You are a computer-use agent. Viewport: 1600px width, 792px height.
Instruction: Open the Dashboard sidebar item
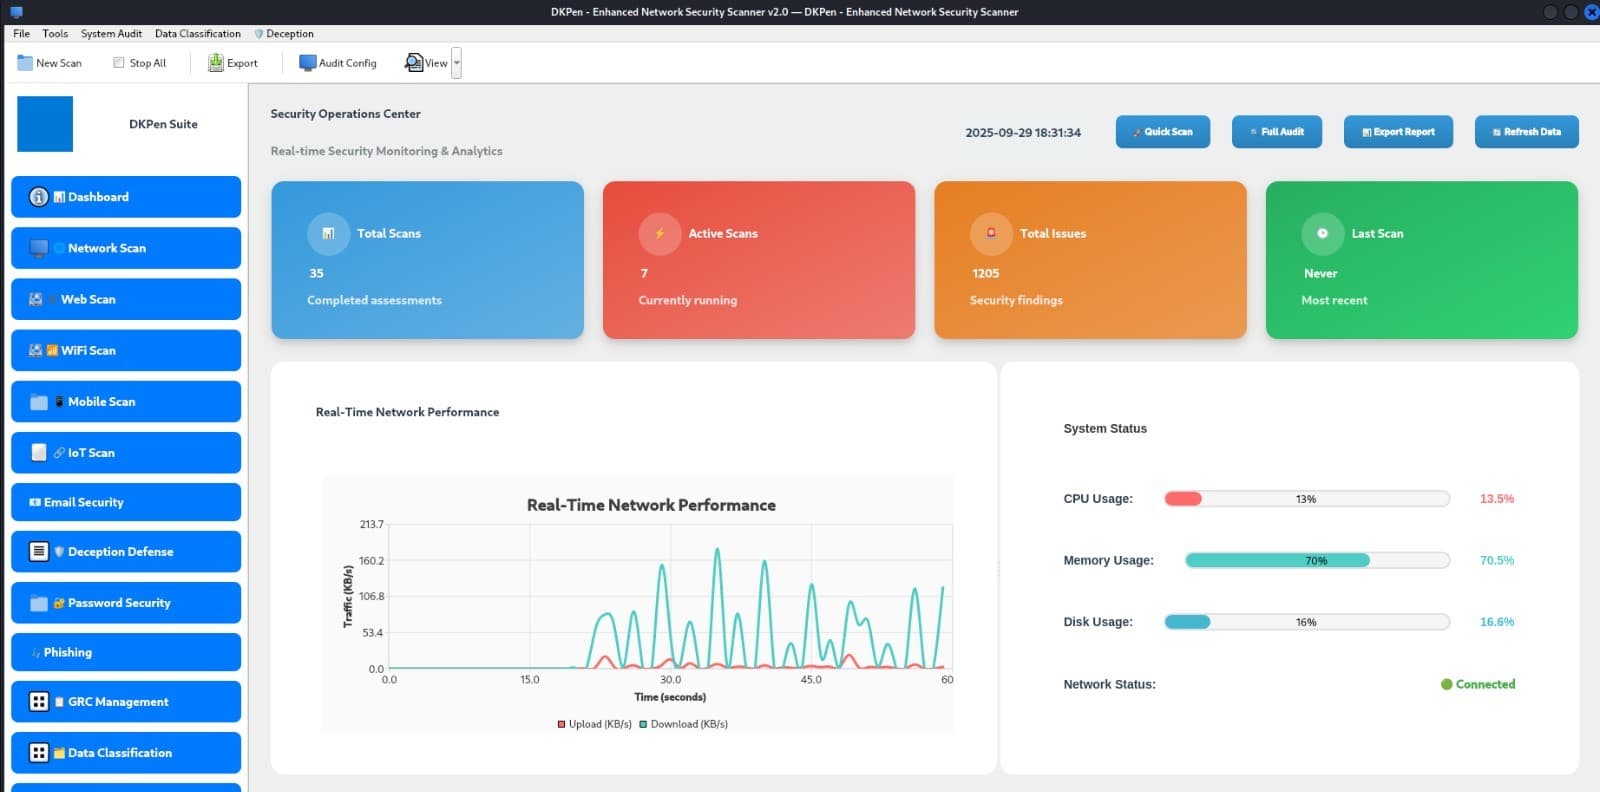[126, 197]
